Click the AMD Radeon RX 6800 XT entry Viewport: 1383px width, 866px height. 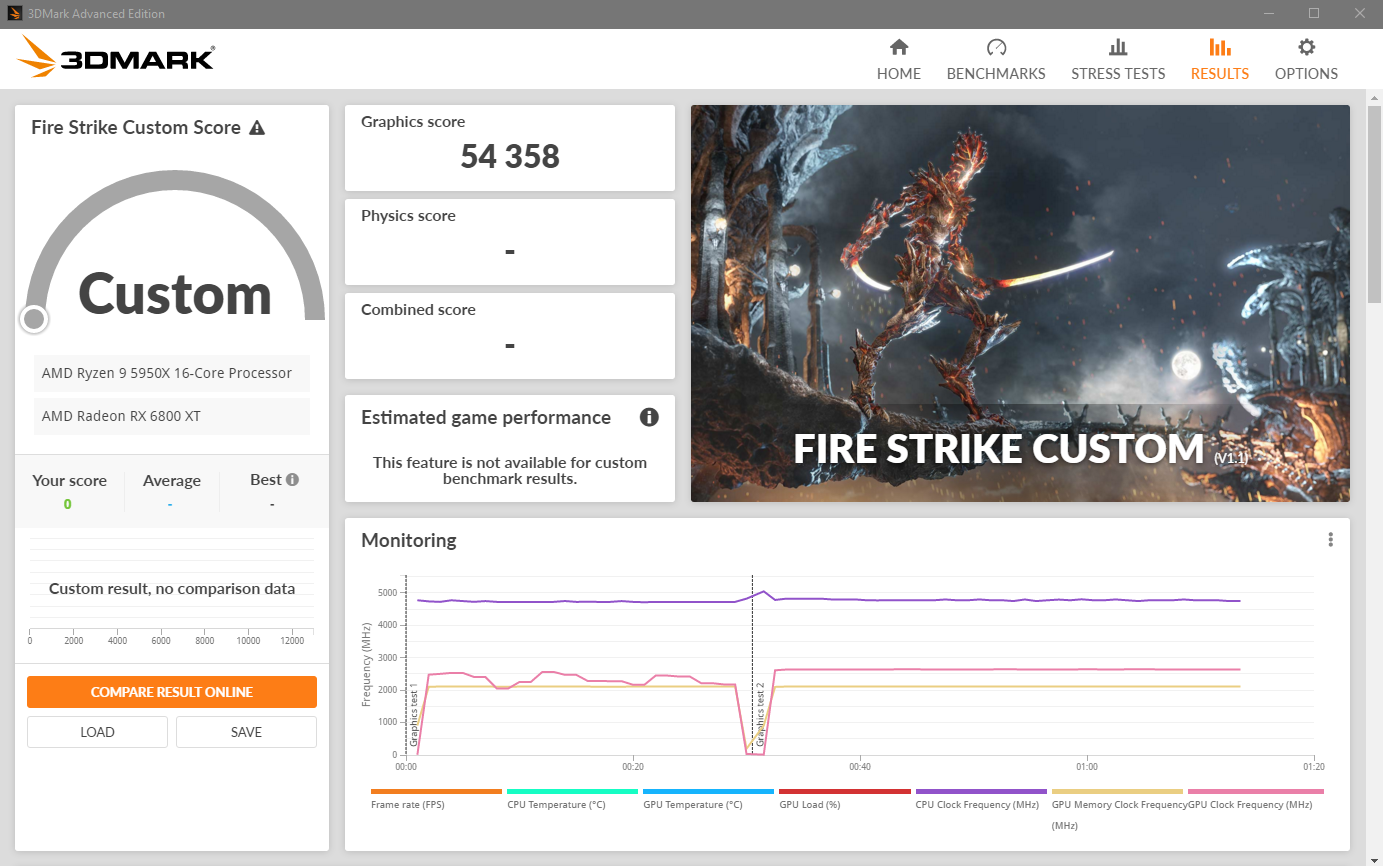pos(172,416)
